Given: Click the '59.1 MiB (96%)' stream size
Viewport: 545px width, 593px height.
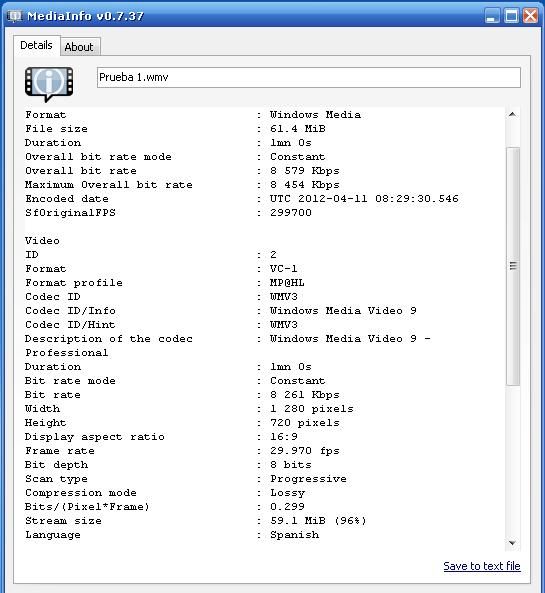Looking at the screenshot, I should pyautogui.click(x=318, y=520).
